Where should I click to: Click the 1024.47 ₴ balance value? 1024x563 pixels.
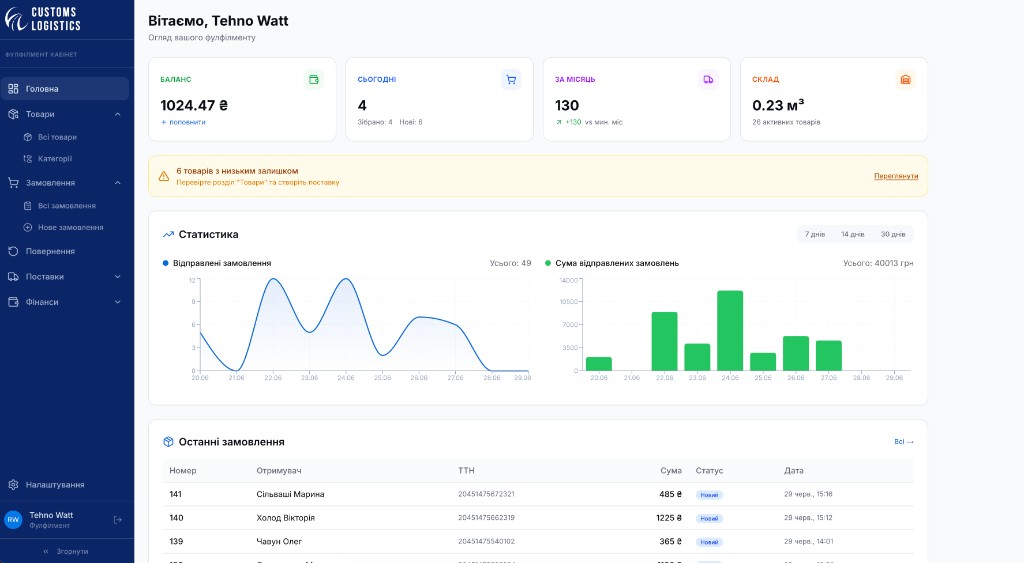(194, 105)
